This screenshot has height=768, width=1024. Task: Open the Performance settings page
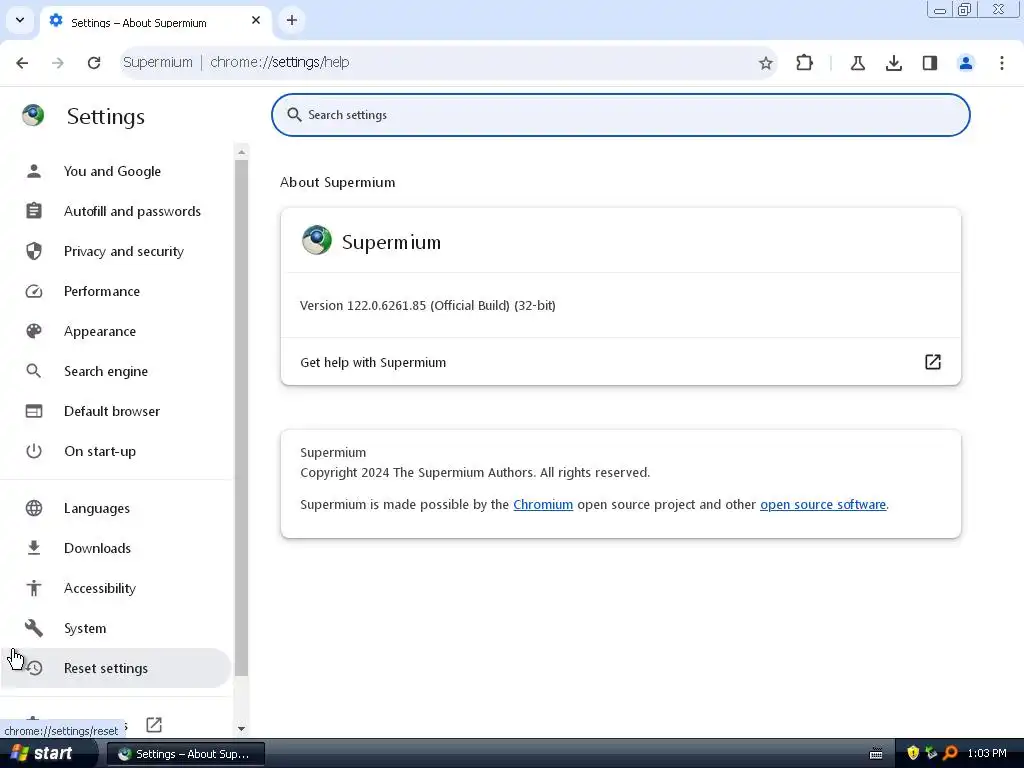coord(116,291)
